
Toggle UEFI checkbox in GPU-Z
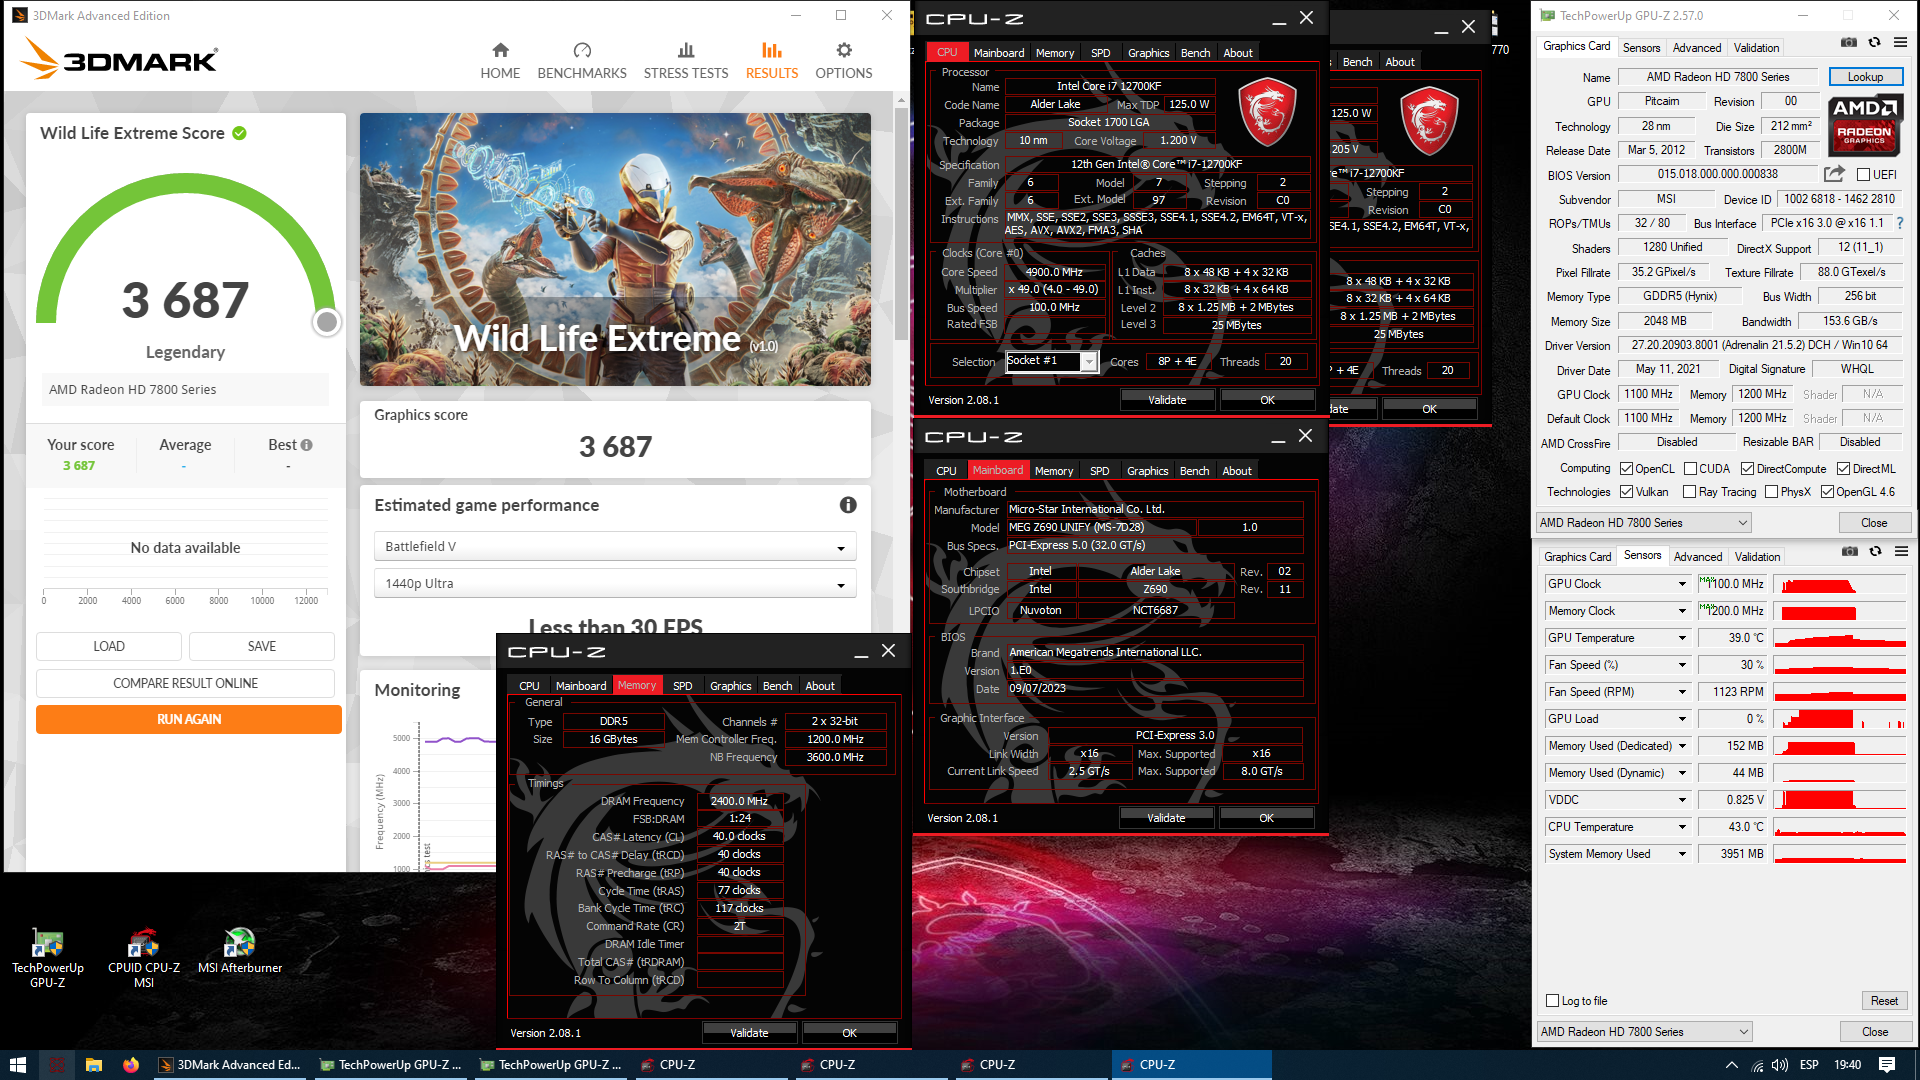pos(1864,175)
